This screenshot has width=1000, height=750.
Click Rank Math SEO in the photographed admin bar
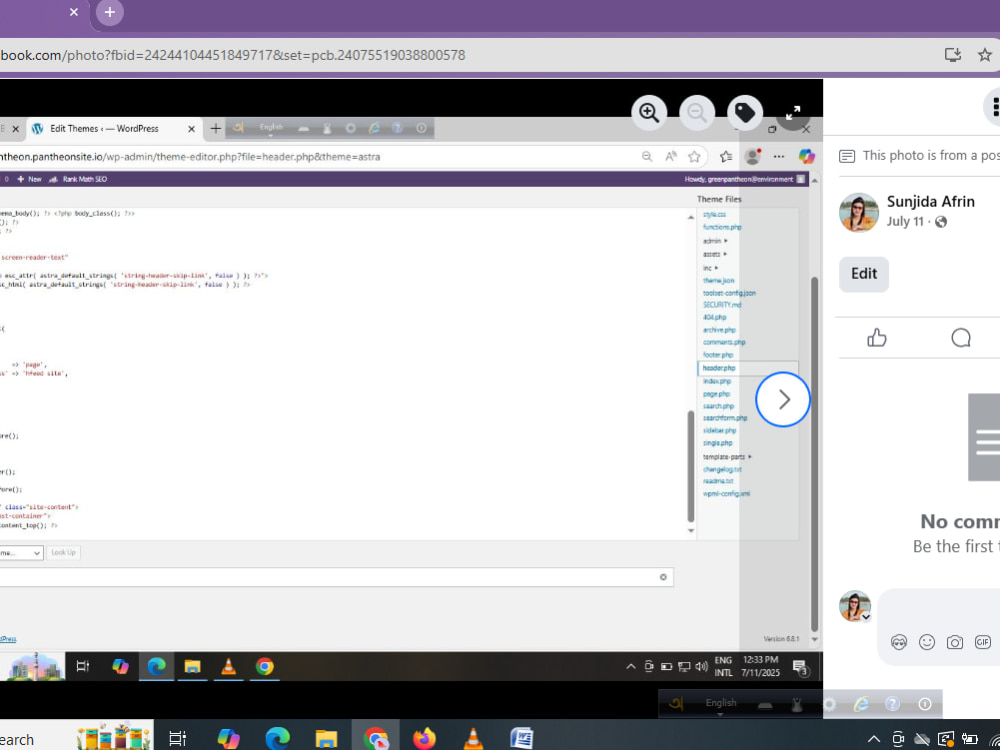79,179
